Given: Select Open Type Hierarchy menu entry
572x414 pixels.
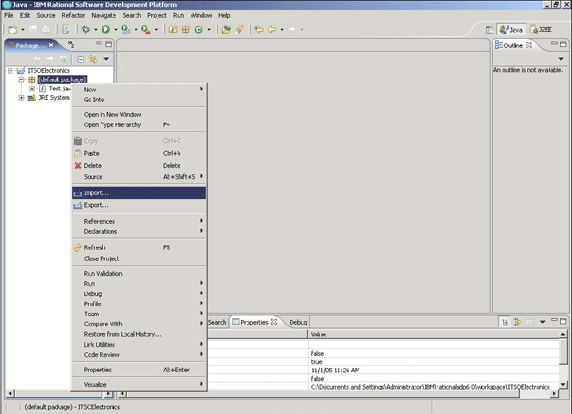Looking at the screenshot, I should pos(139,125).
